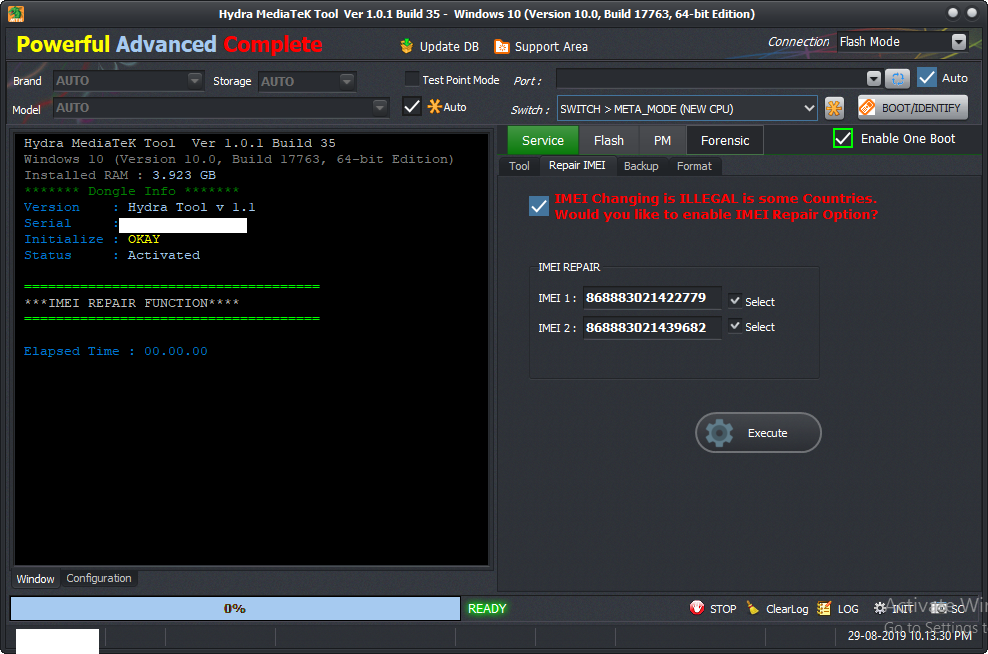
Task: Open the Forensic tab
Action: point(725,141)
